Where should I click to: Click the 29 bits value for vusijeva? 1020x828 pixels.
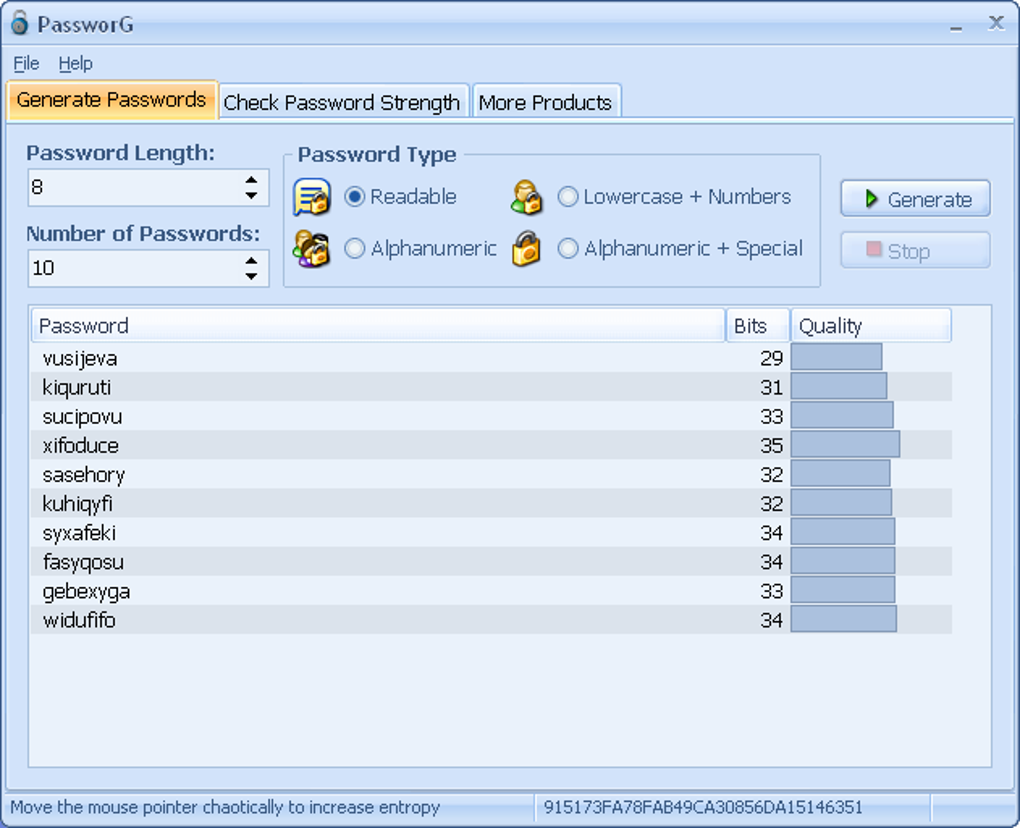pyautogui.click(x=772, y=358)
